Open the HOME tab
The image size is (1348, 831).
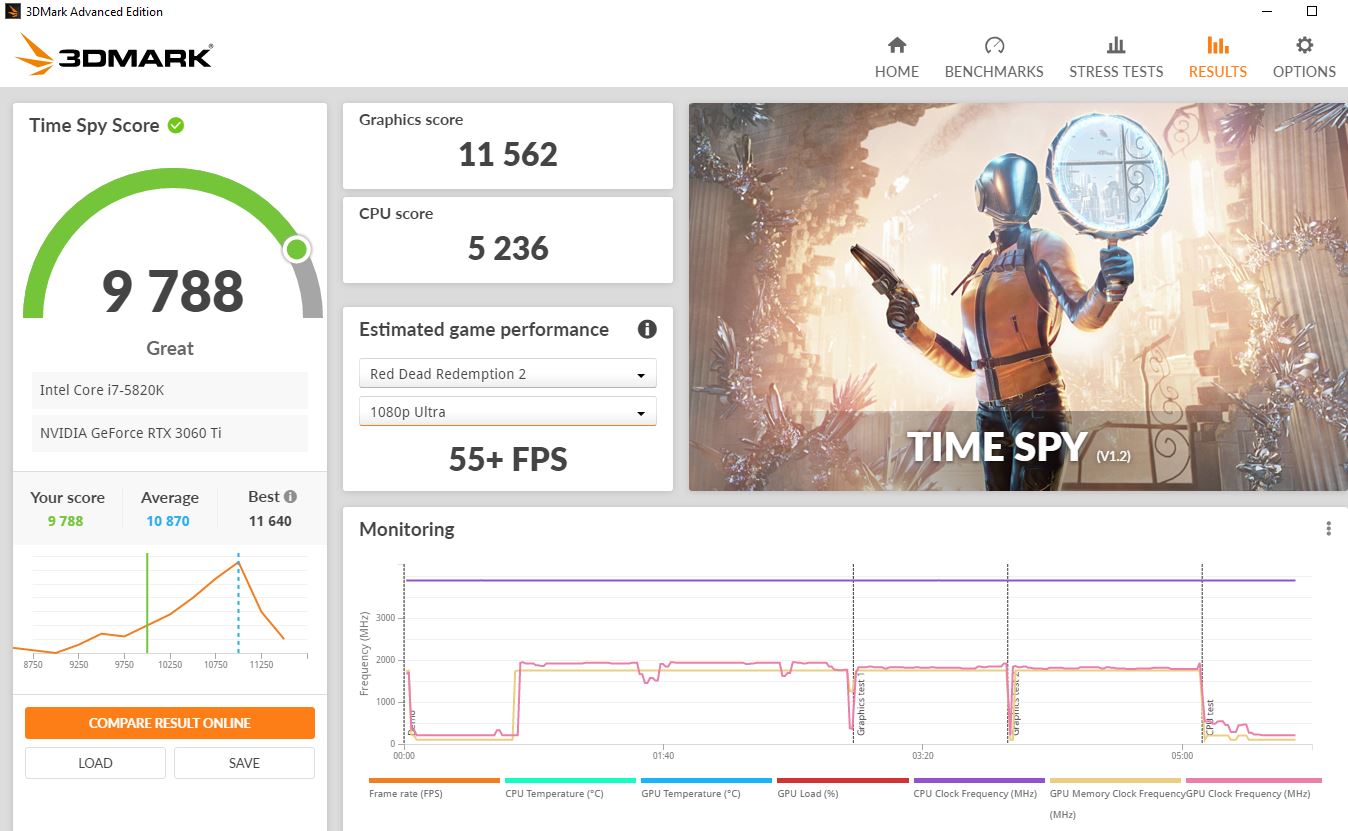click(897, 58)
